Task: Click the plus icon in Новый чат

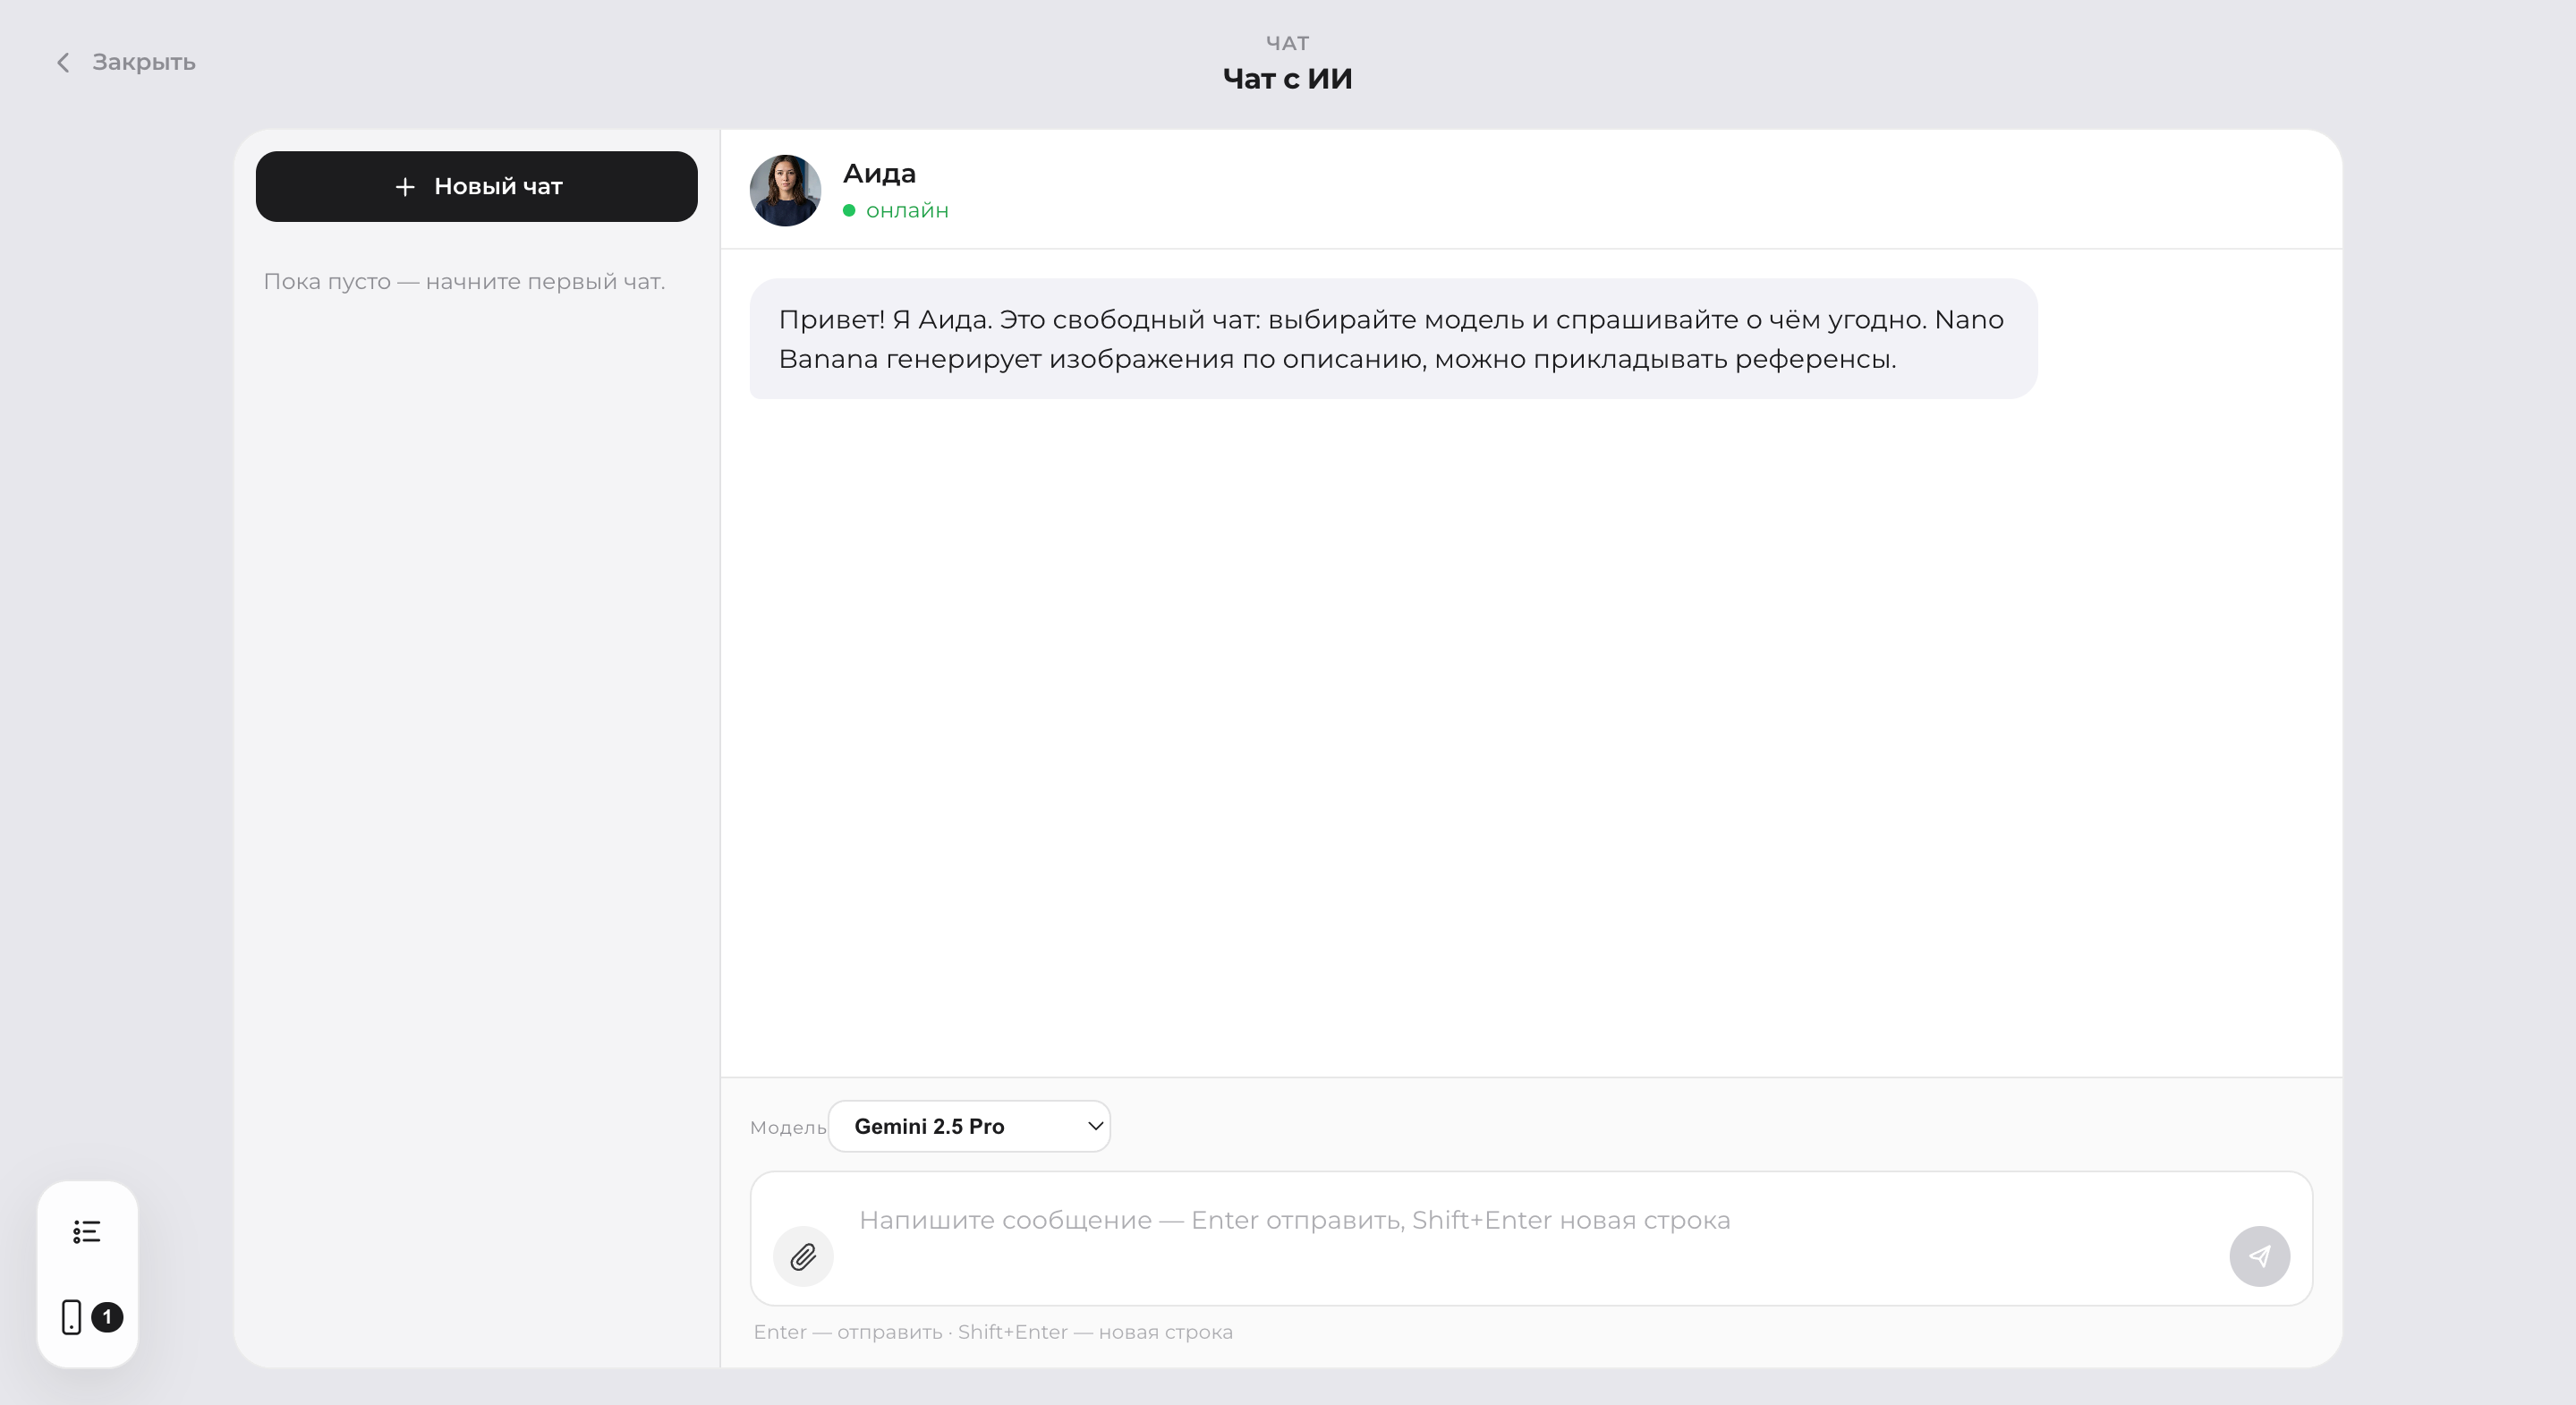Action: [405, 187]
